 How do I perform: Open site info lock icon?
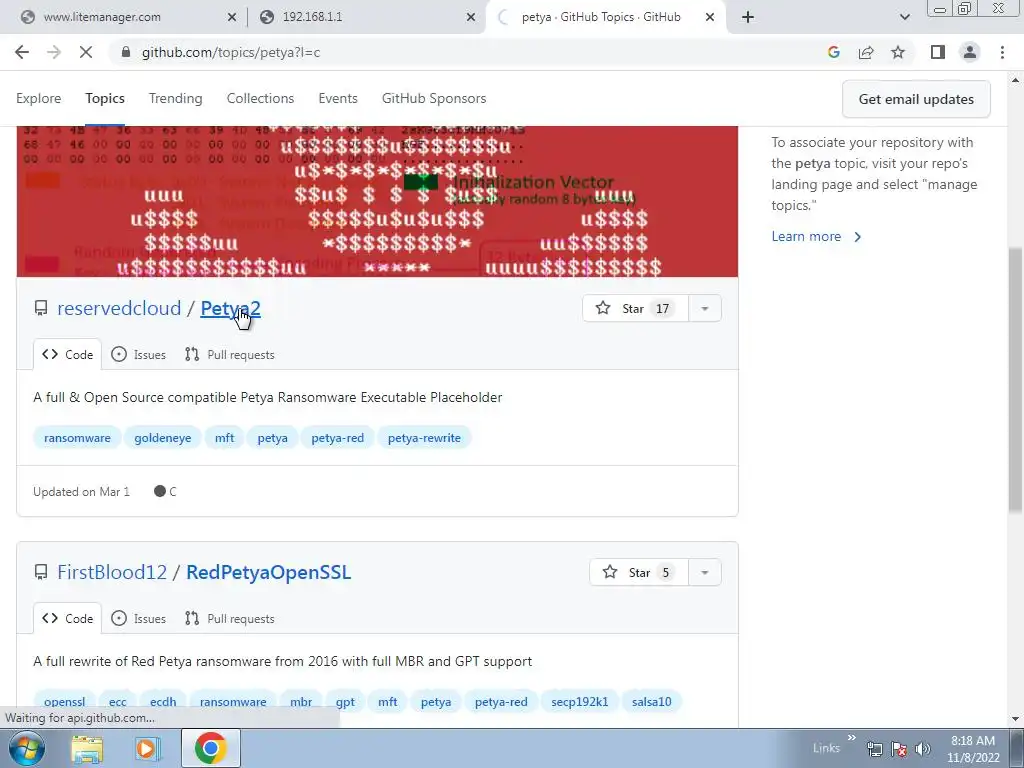tap(126, 52)
